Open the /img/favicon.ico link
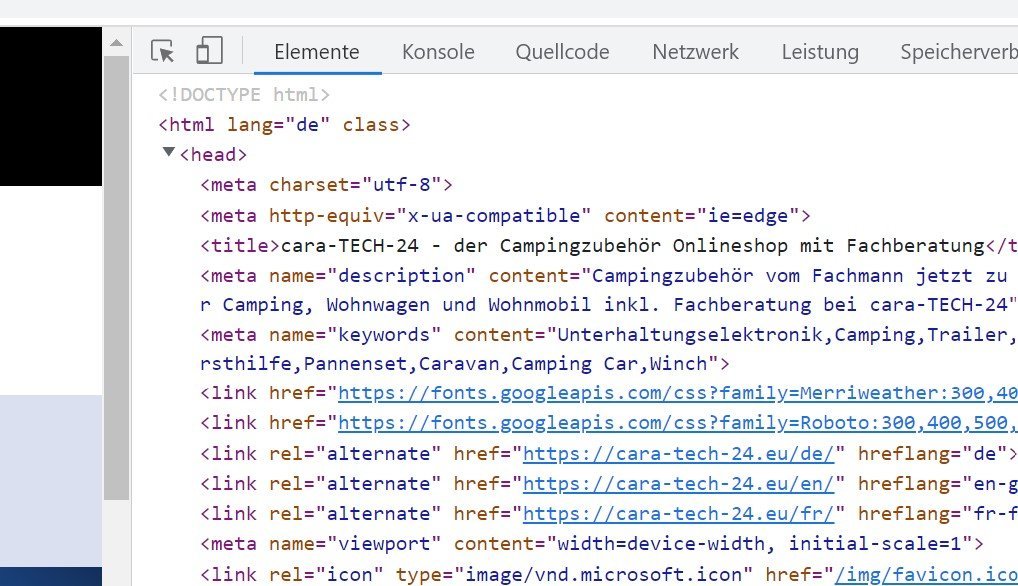The height and width of the screenshot is (586, 1018). pyautogui.click(x=926, y=574)
